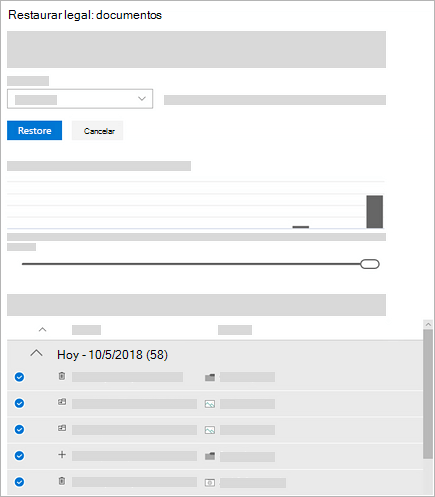
Task: Click the folder icon in the first row
Action: (210, 377)
